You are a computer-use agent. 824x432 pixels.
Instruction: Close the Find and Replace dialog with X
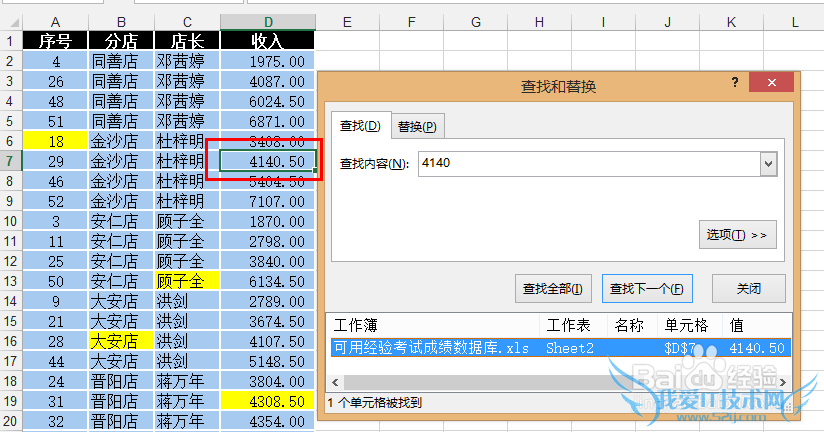point(770,85)
